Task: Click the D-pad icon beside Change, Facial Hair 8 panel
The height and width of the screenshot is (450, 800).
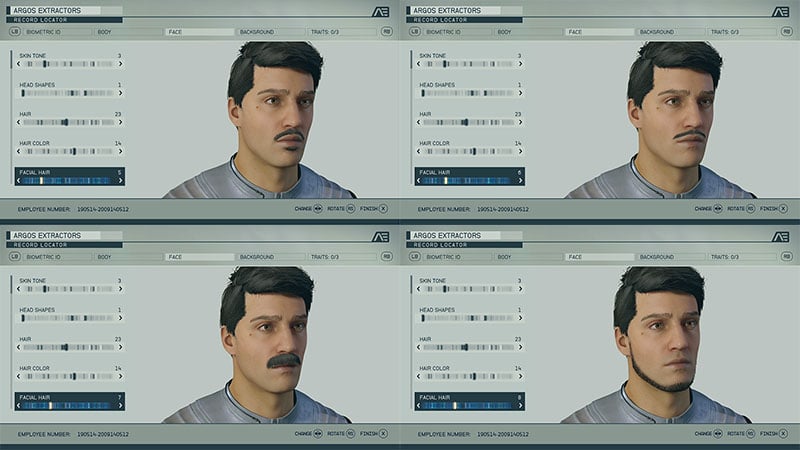Action: pos(718,434)
